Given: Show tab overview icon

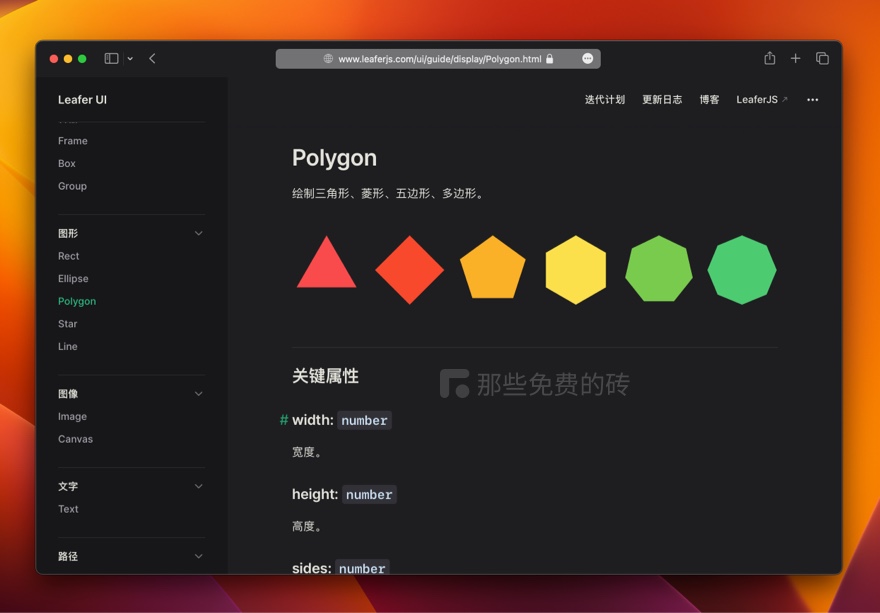Looking at the screenshot, I should point(822,58).
